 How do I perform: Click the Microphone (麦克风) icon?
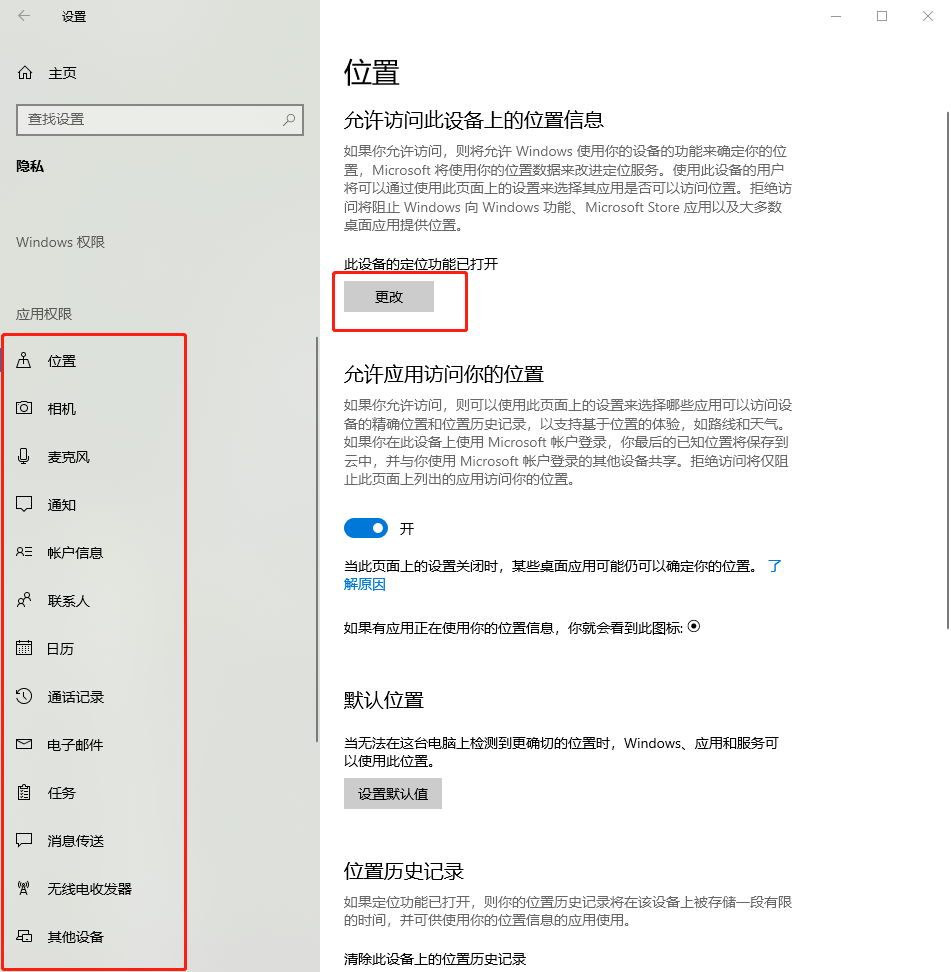(25, 457)
